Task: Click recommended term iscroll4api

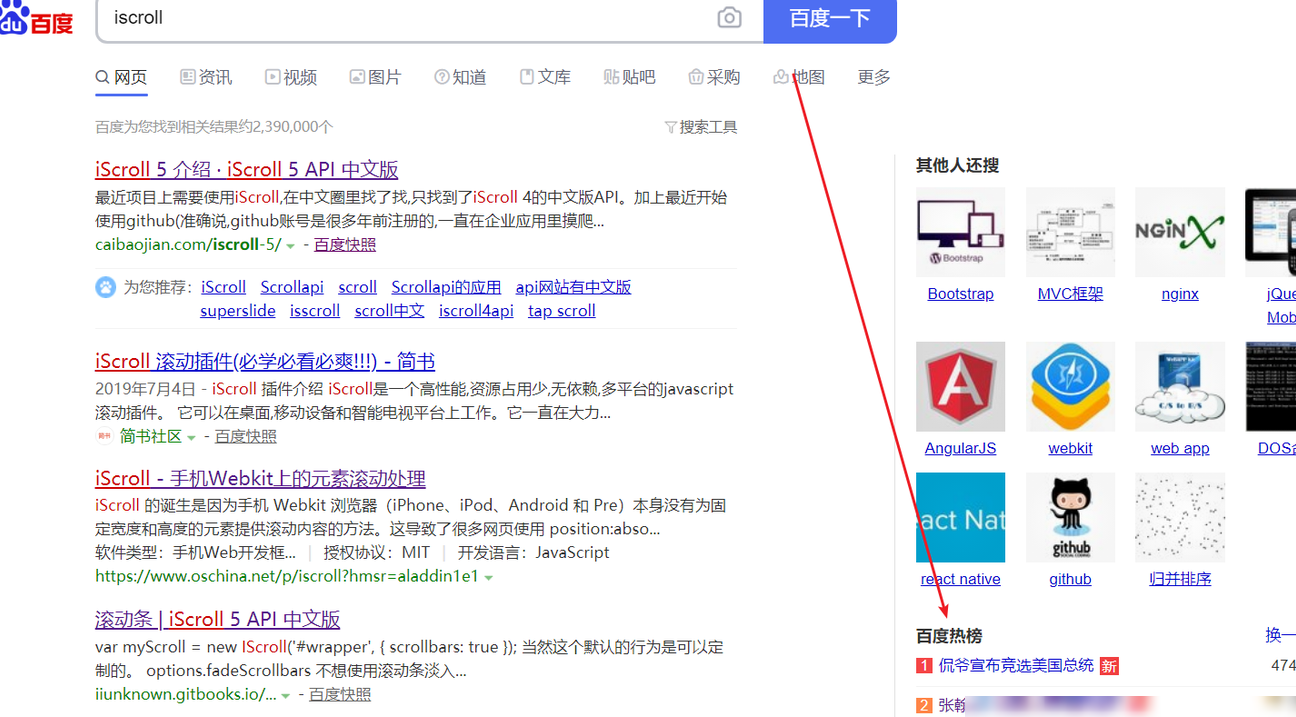Action: coord(476,311)
